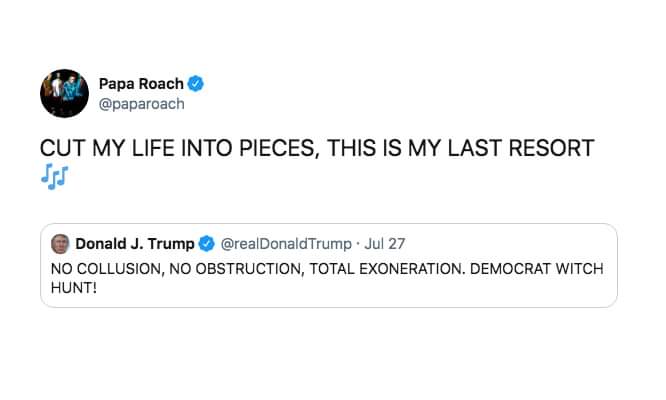Open the @paparoach handle link
The height and width of the screenshot is (400, 666).
click(141, 103)
